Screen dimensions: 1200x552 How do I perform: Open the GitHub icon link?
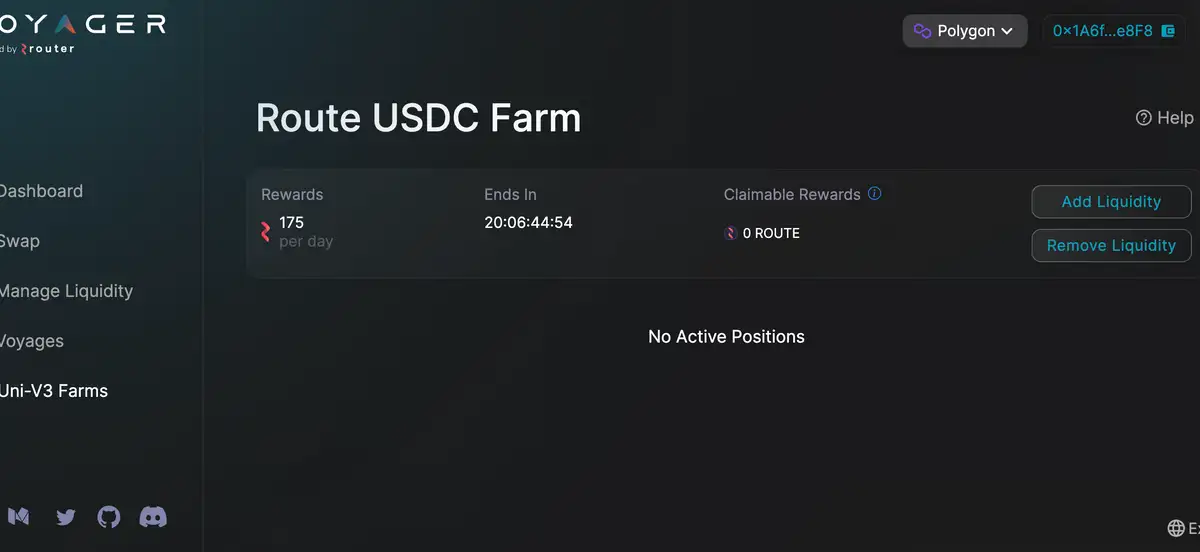point(108,517)
